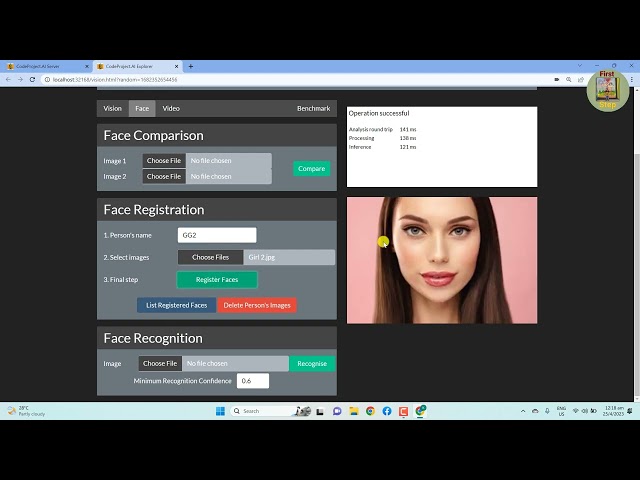Close the CodeProject.AI Server tab
The image size is (640, 480).
tap(87, 66)
